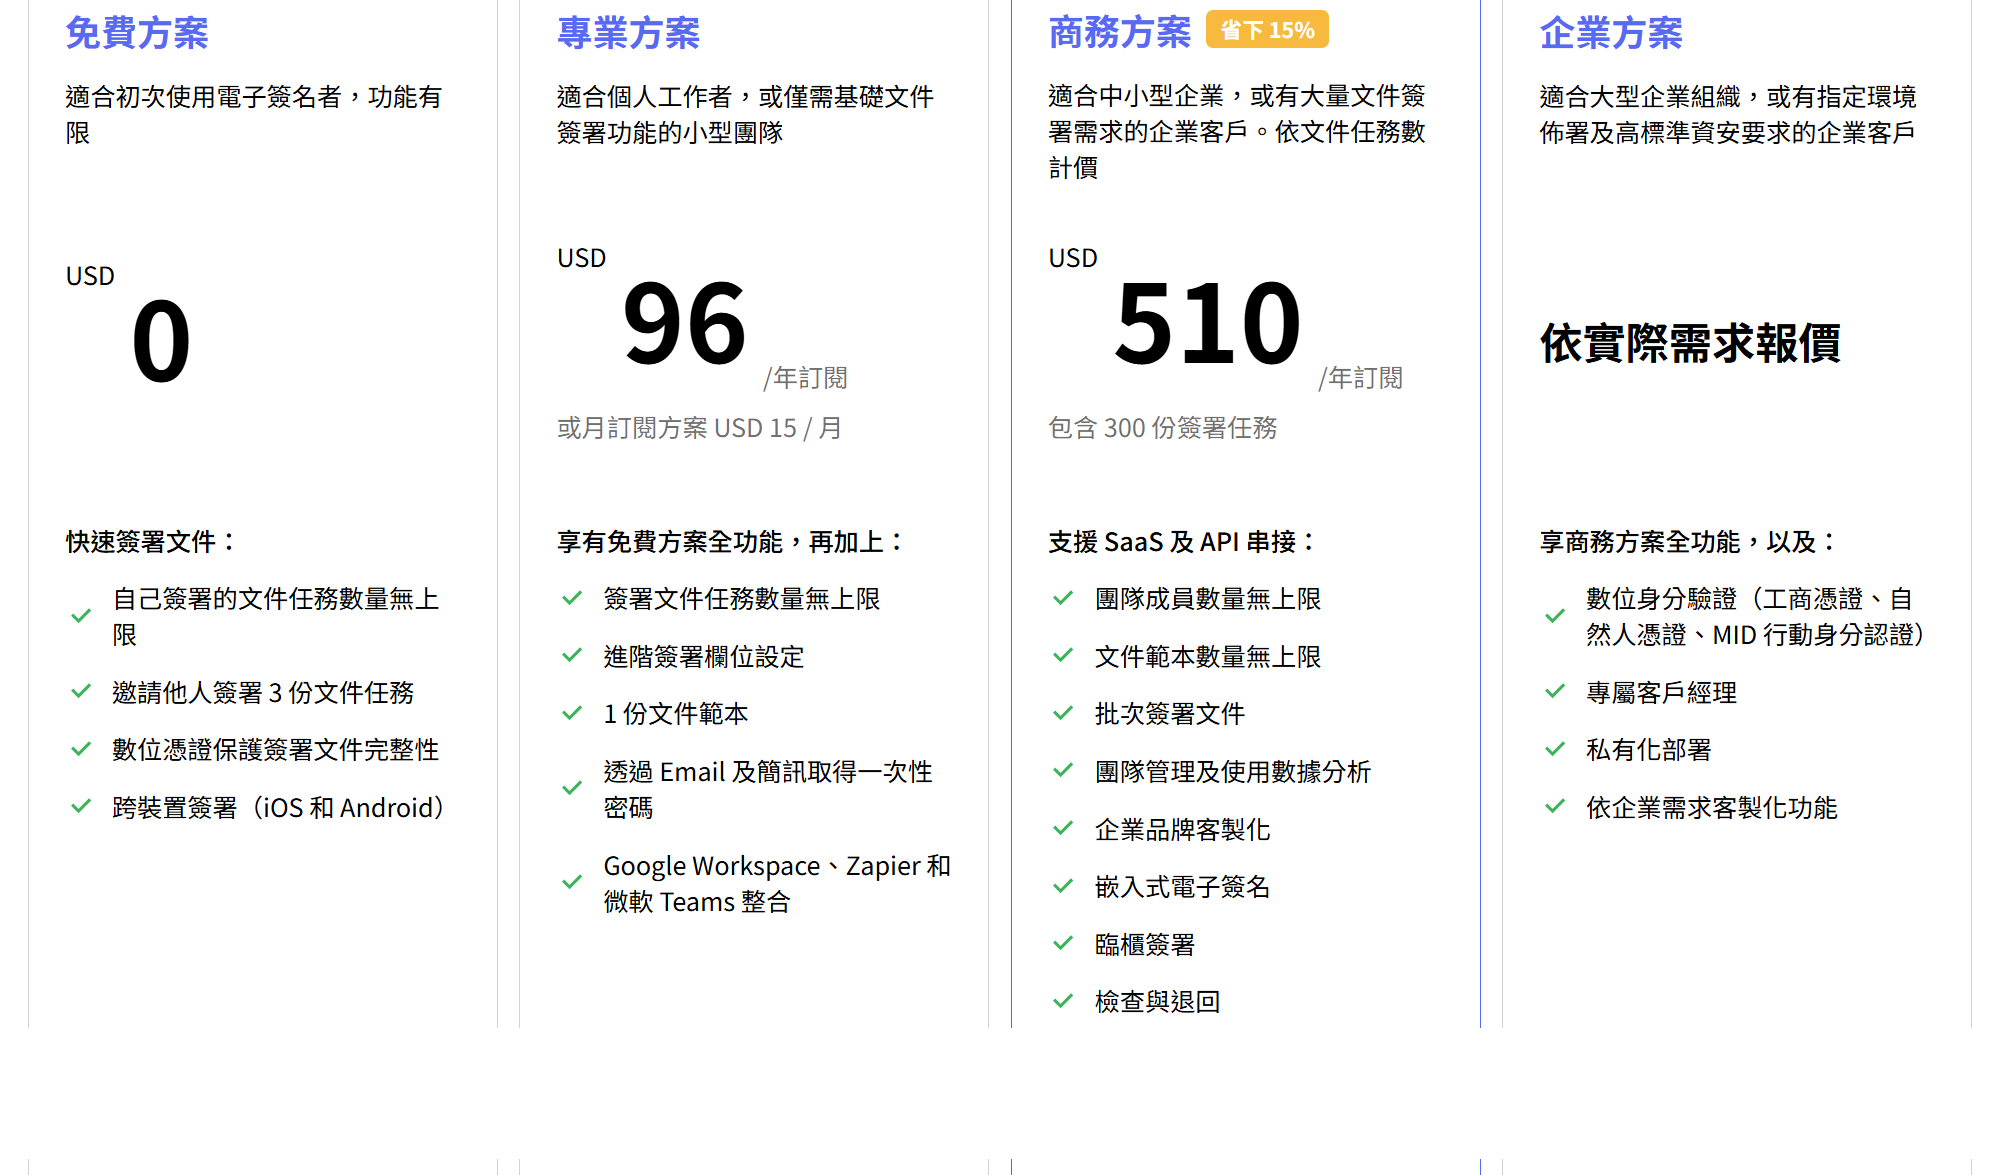
Task: Click the checkmark beside 批次簽署文件
Action: [x=1063, y=713]
